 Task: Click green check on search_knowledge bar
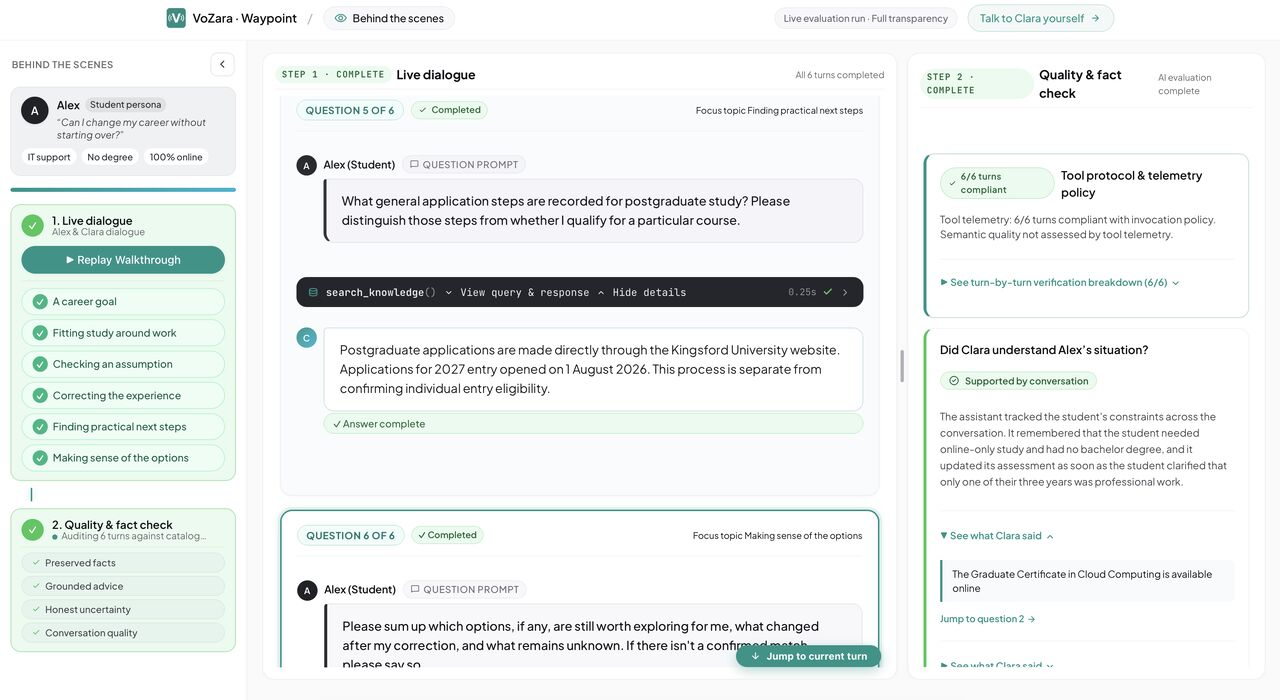(x=828, y=292)
